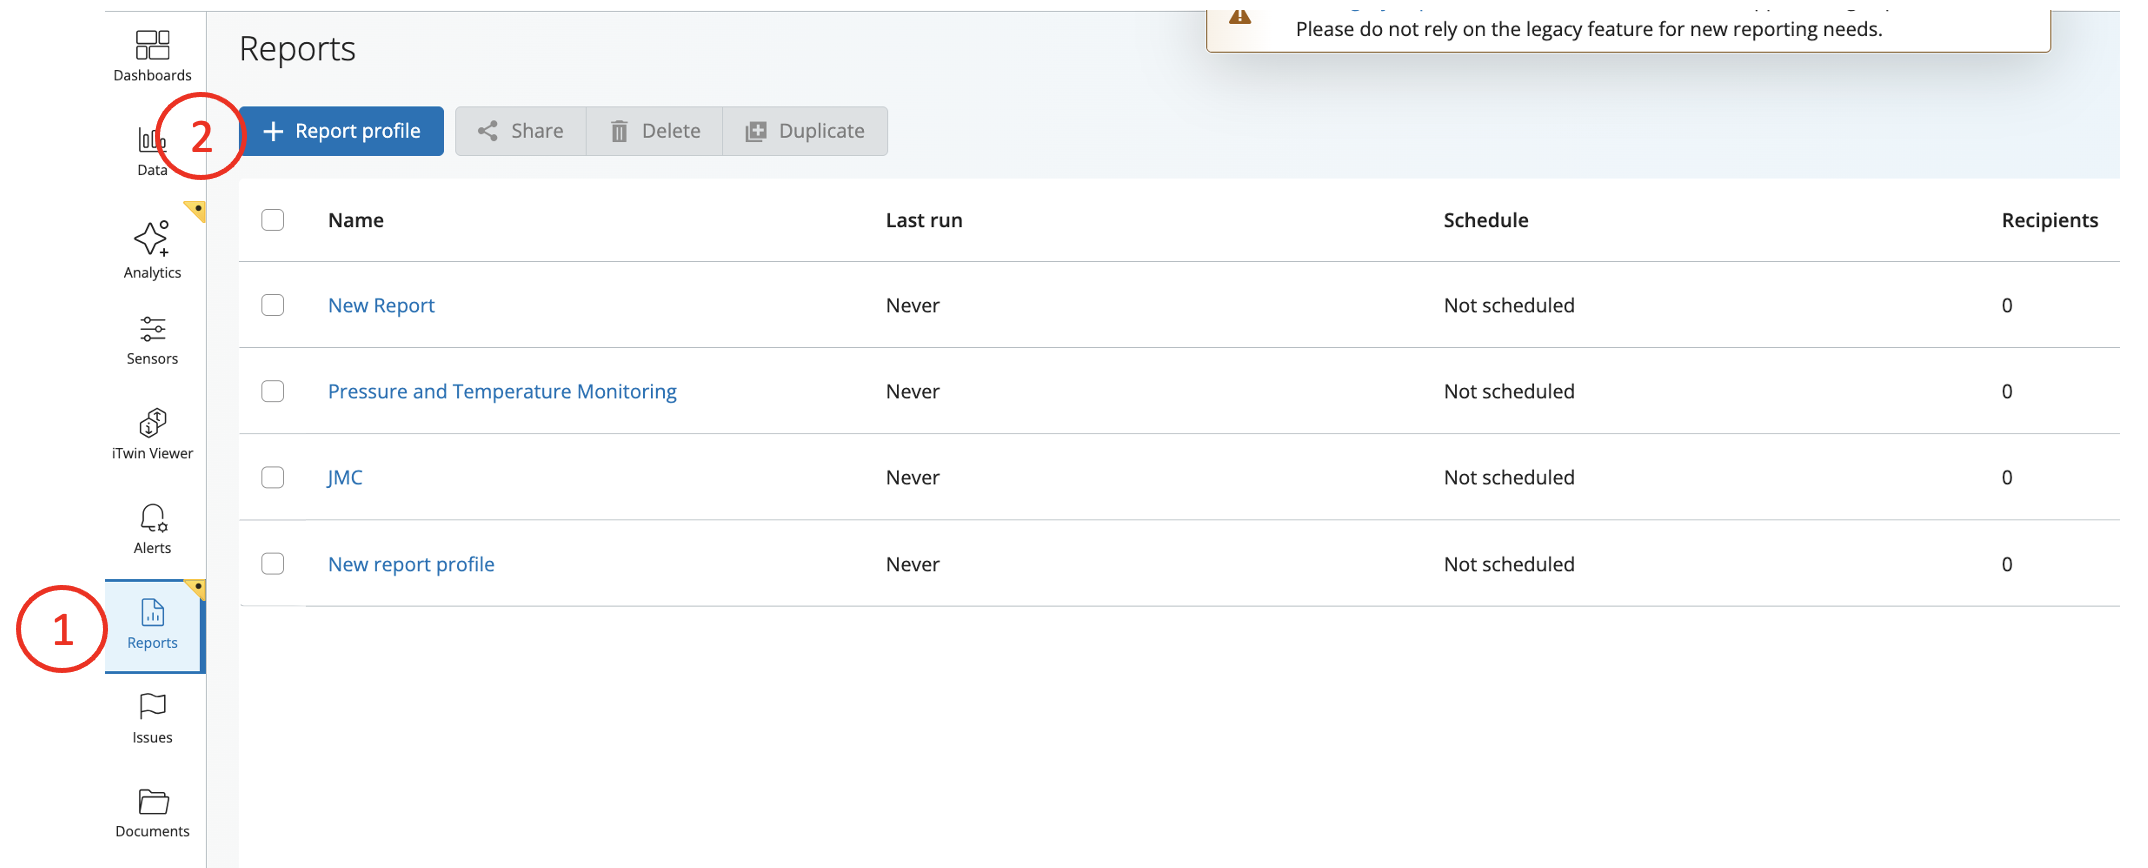Click the Duplicate toolbar button
The image size is (2148, 868).
click(x=805, y=131)
